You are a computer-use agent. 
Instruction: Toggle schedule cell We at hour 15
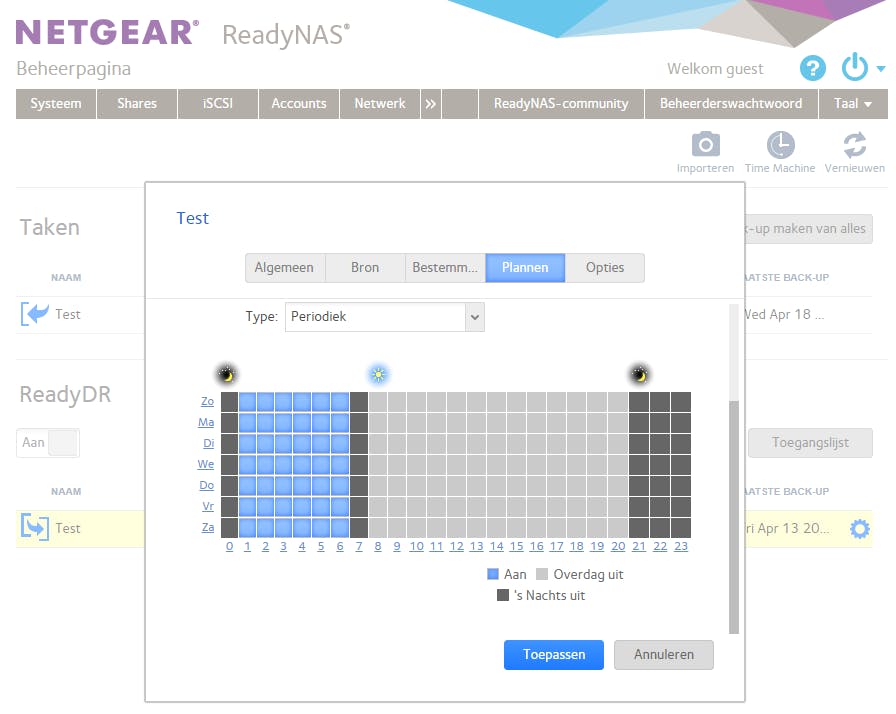coord(516,464)
